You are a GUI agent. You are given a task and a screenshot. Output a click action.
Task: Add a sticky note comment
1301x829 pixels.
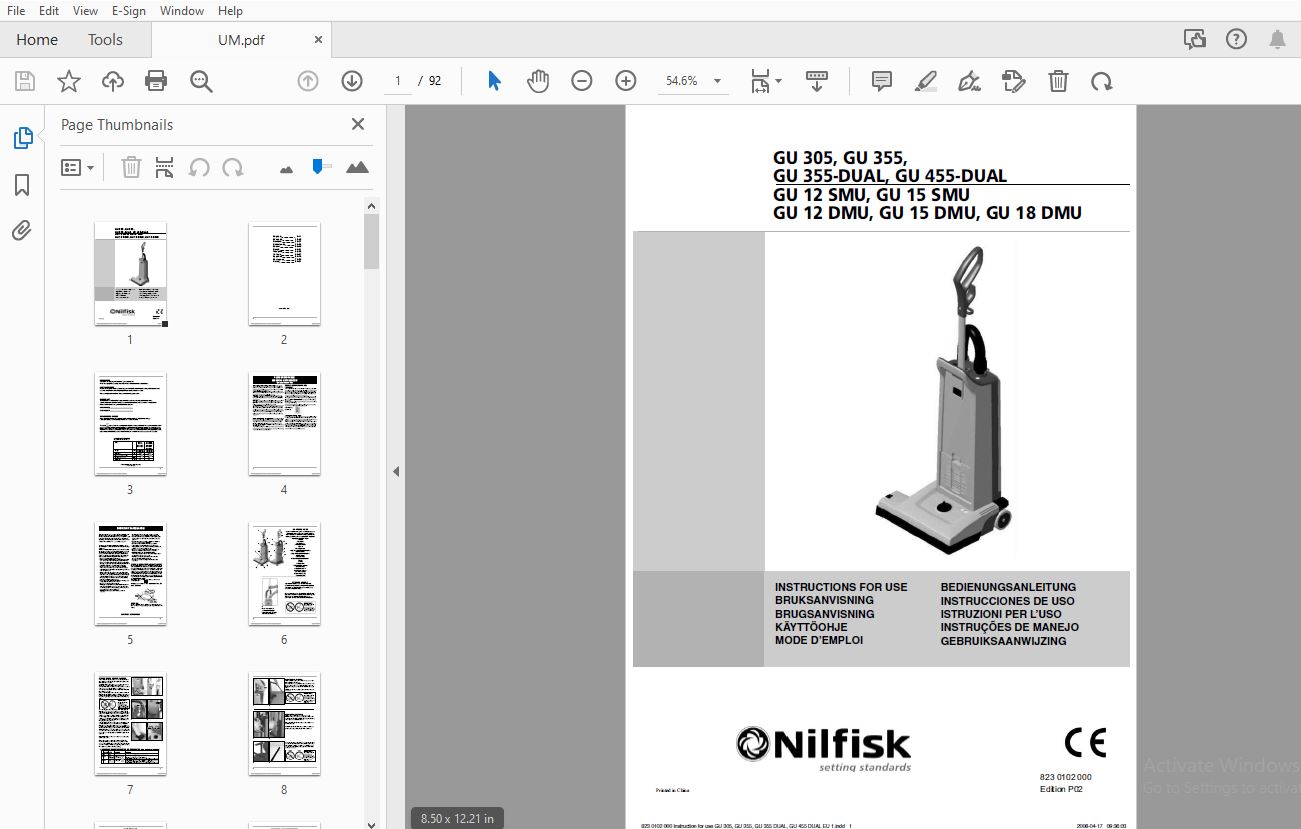882,81
